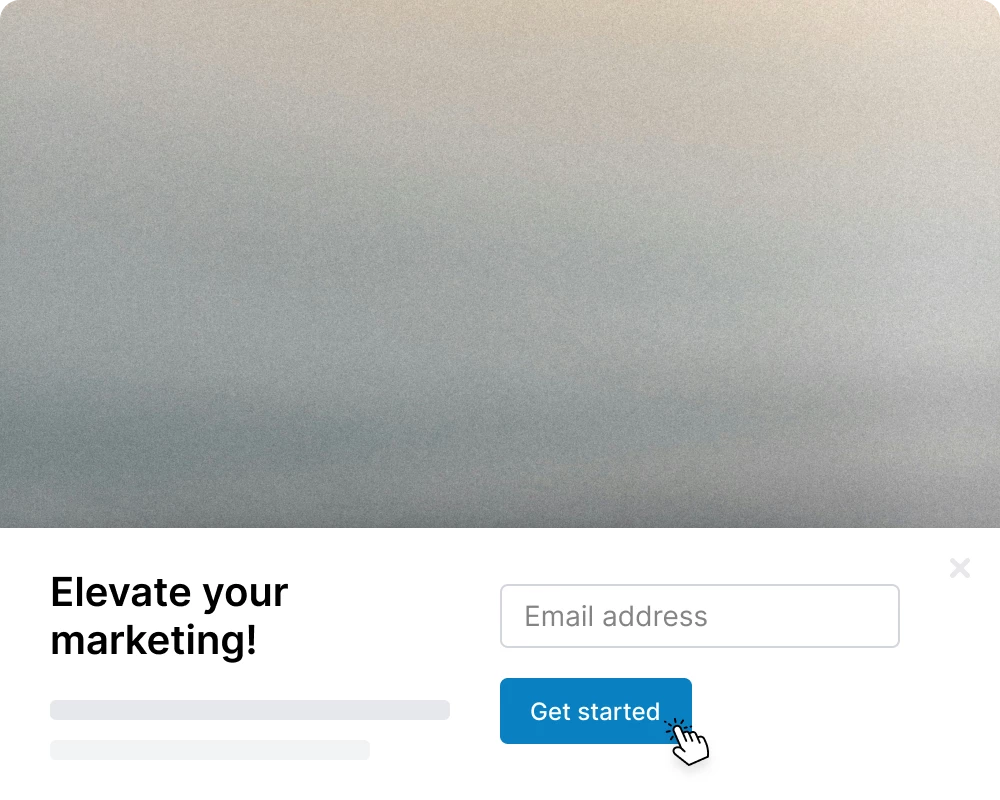This screenshot has height=800, width=1000.
Task: Submit the form using Get started
Action: coord(596,711)
